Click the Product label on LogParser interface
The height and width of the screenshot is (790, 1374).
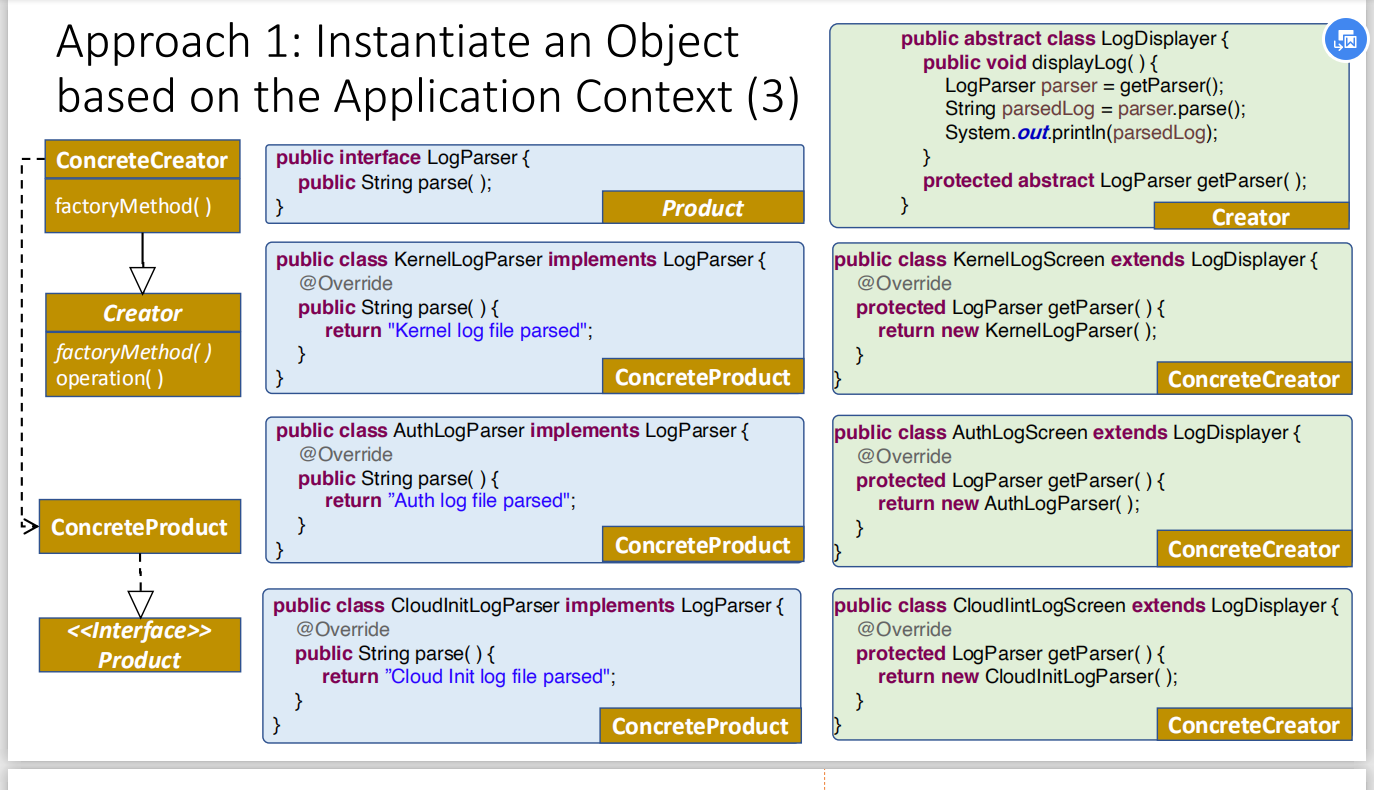[703, 207]
